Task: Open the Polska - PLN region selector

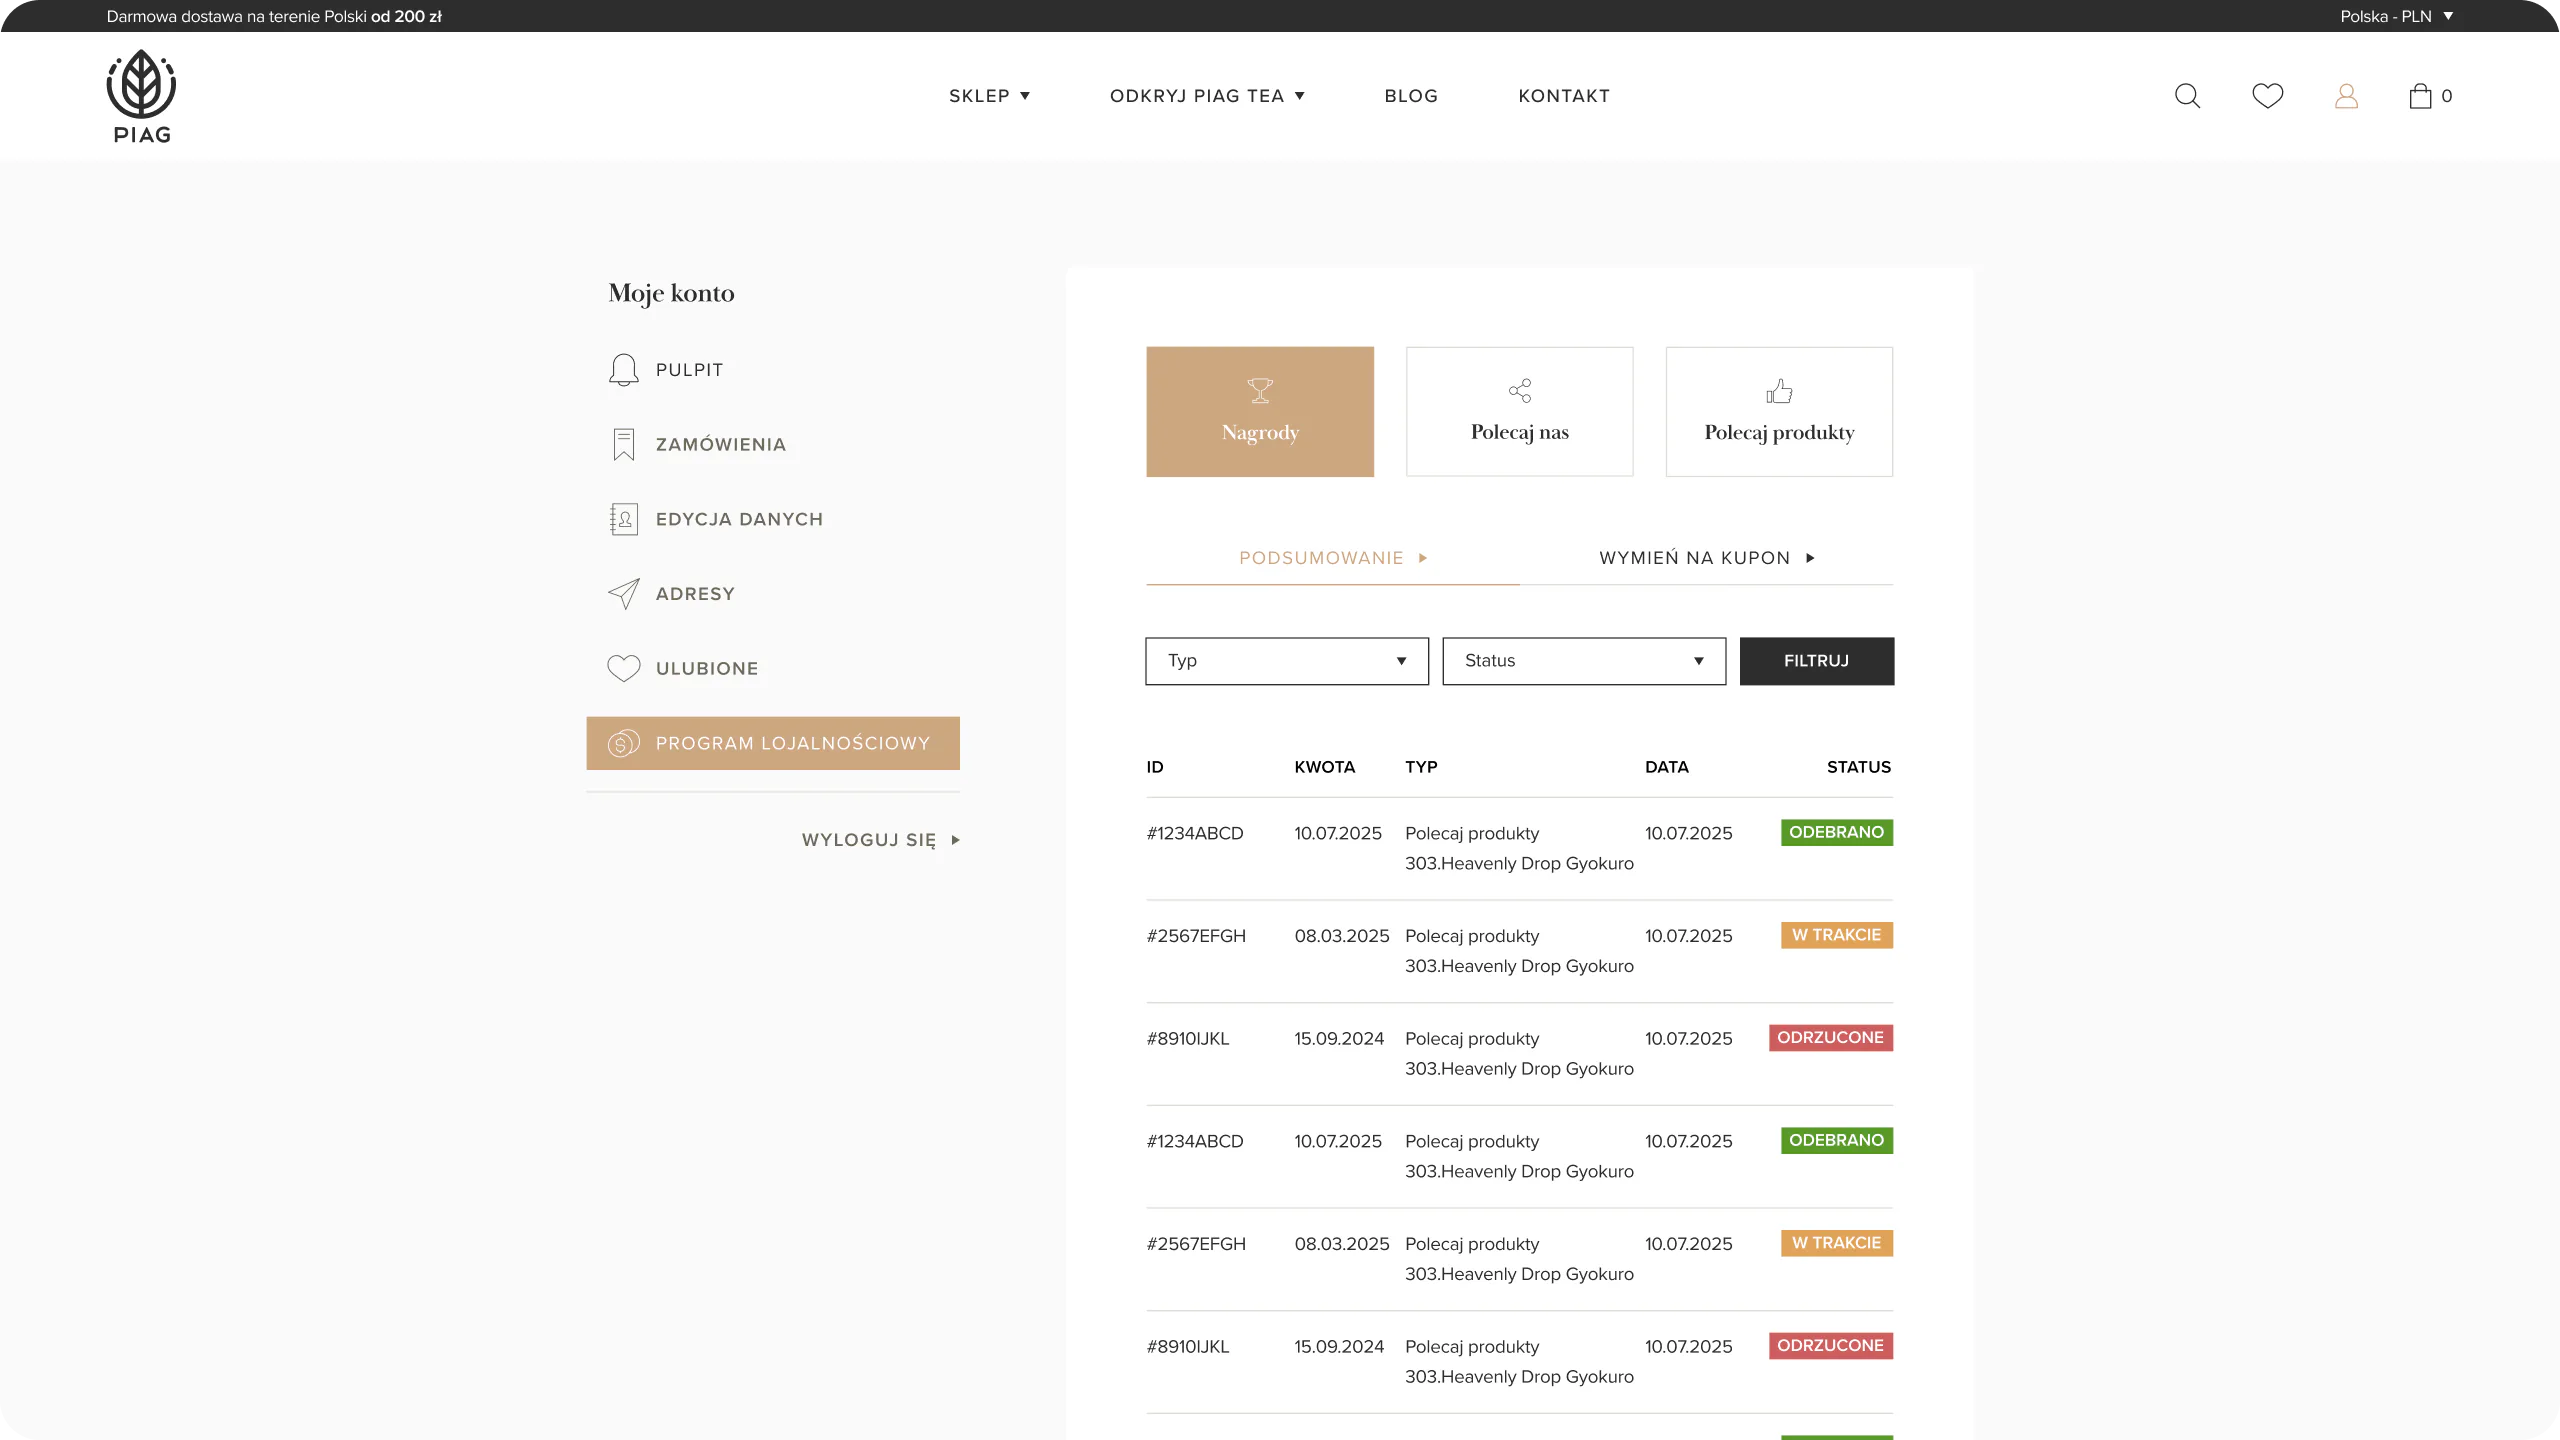Action: click(x=2396, y=16)
